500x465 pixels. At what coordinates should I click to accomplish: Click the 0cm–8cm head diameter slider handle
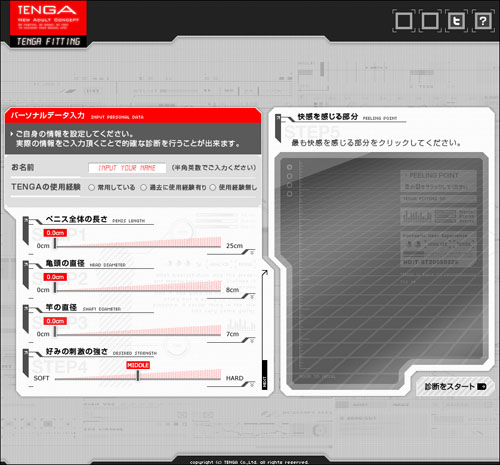(55, 288)
